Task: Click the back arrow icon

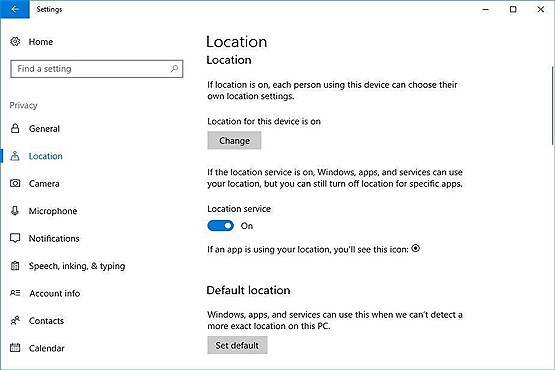Action: point(15,9)
